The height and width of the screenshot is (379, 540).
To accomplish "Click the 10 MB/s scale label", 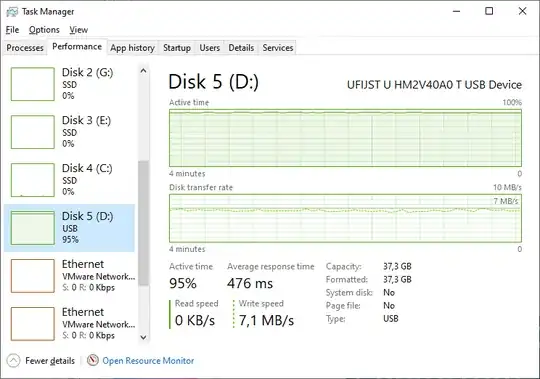I will [507, 188].
